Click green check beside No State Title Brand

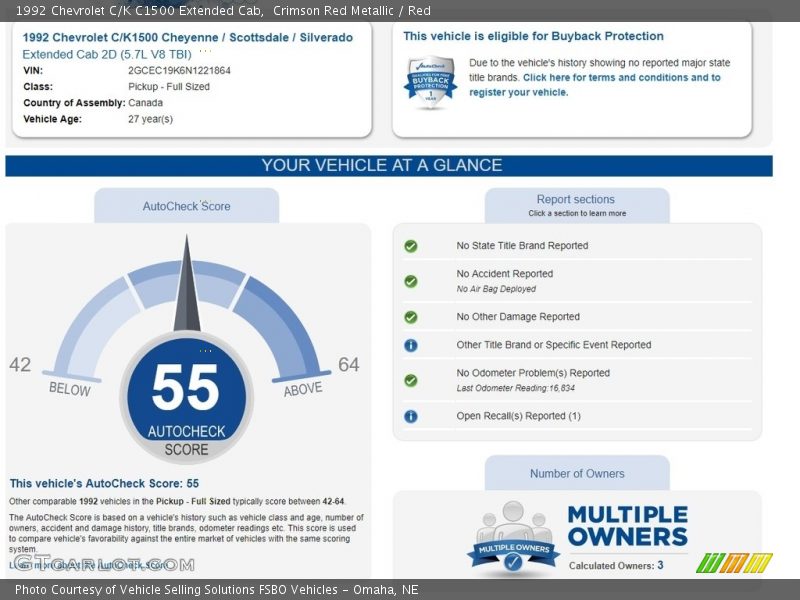click(410, 246)
